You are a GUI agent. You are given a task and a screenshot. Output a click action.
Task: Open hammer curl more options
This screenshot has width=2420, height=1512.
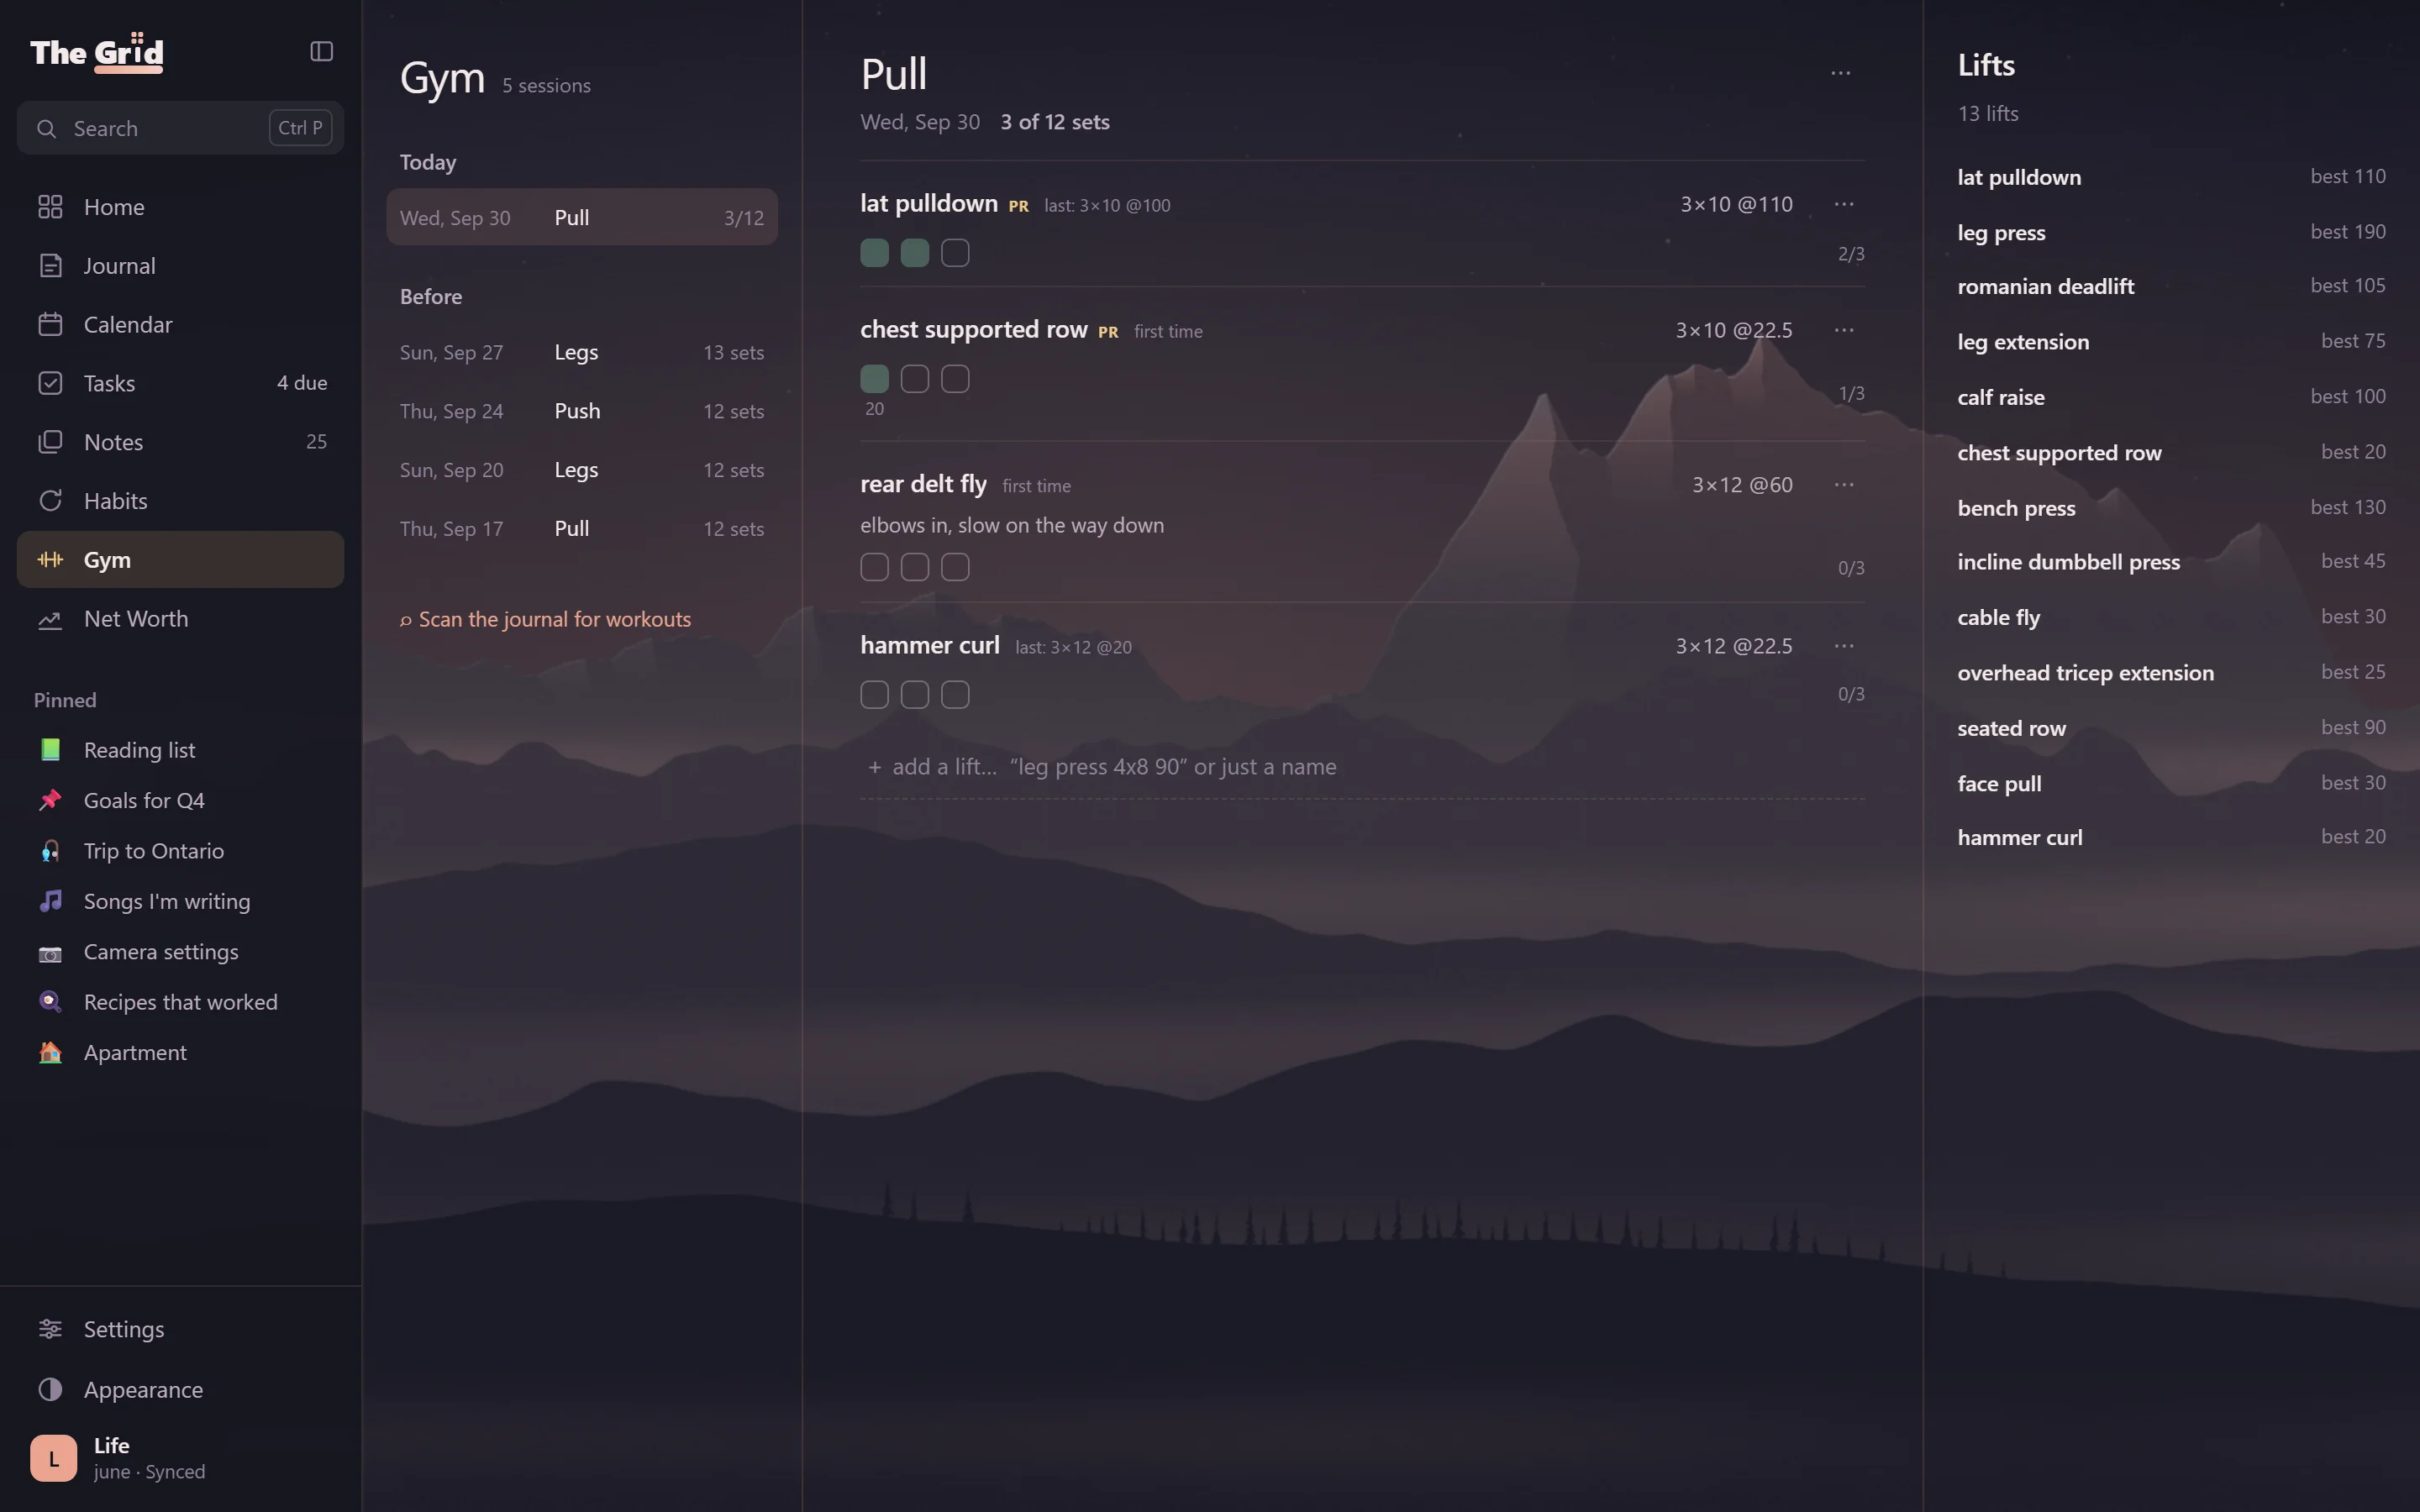1845,646
